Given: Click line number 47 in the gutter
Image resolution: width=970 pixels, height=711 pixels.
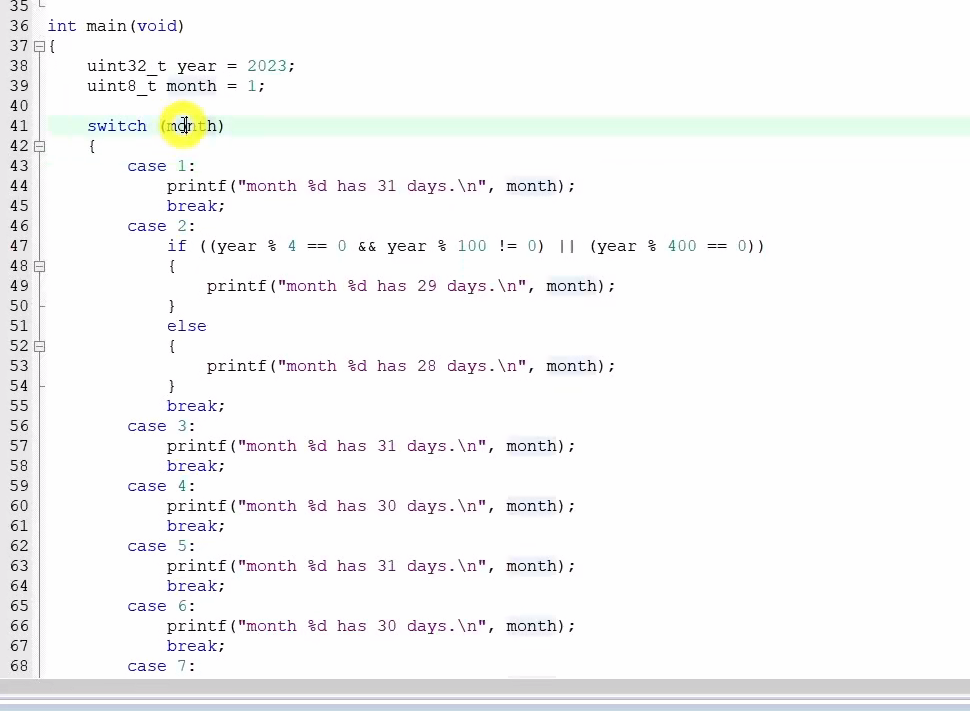Looking at the screenshot, I should point(19,246).
